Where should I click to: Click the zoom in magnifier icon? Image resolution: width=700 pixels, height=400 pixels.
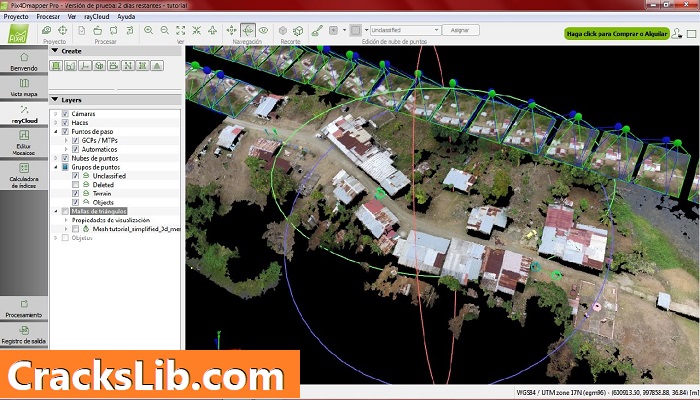pos(148,30)
